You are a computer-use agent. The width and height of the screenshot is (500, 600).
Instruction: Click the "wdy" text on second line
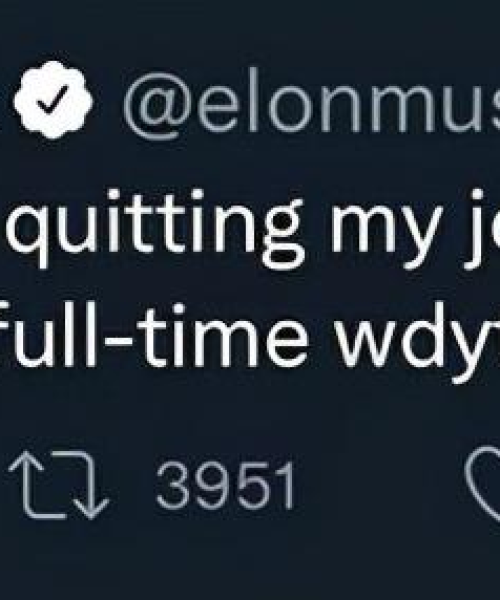(419, 342)
